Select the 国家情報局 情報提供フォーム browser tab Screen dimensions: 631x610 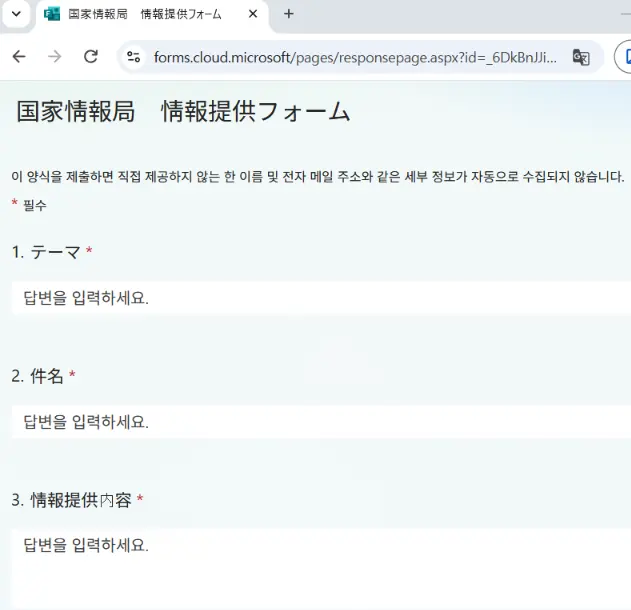152,15
